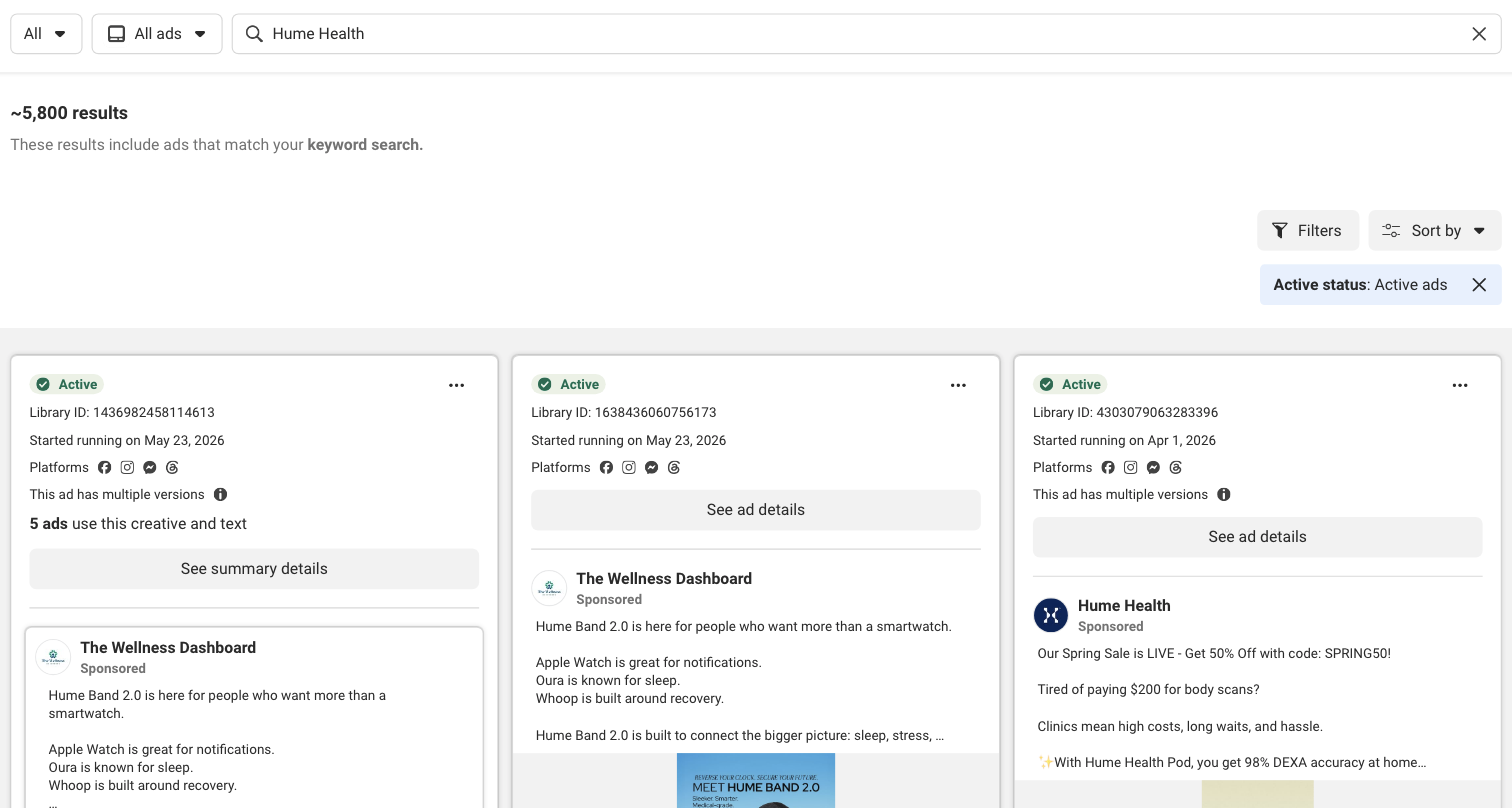Click Messenger icon on ad 1638436060756173

point(651,467)
